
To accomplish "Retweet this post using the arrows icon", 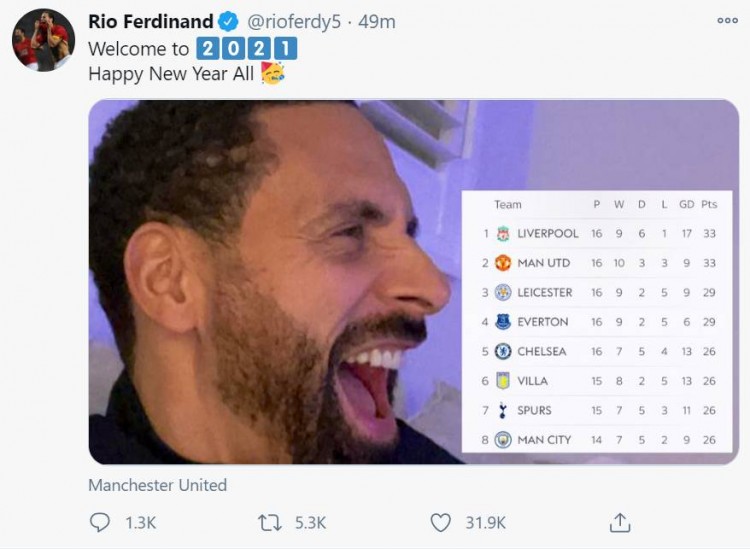I will click(x=270, y=523).
